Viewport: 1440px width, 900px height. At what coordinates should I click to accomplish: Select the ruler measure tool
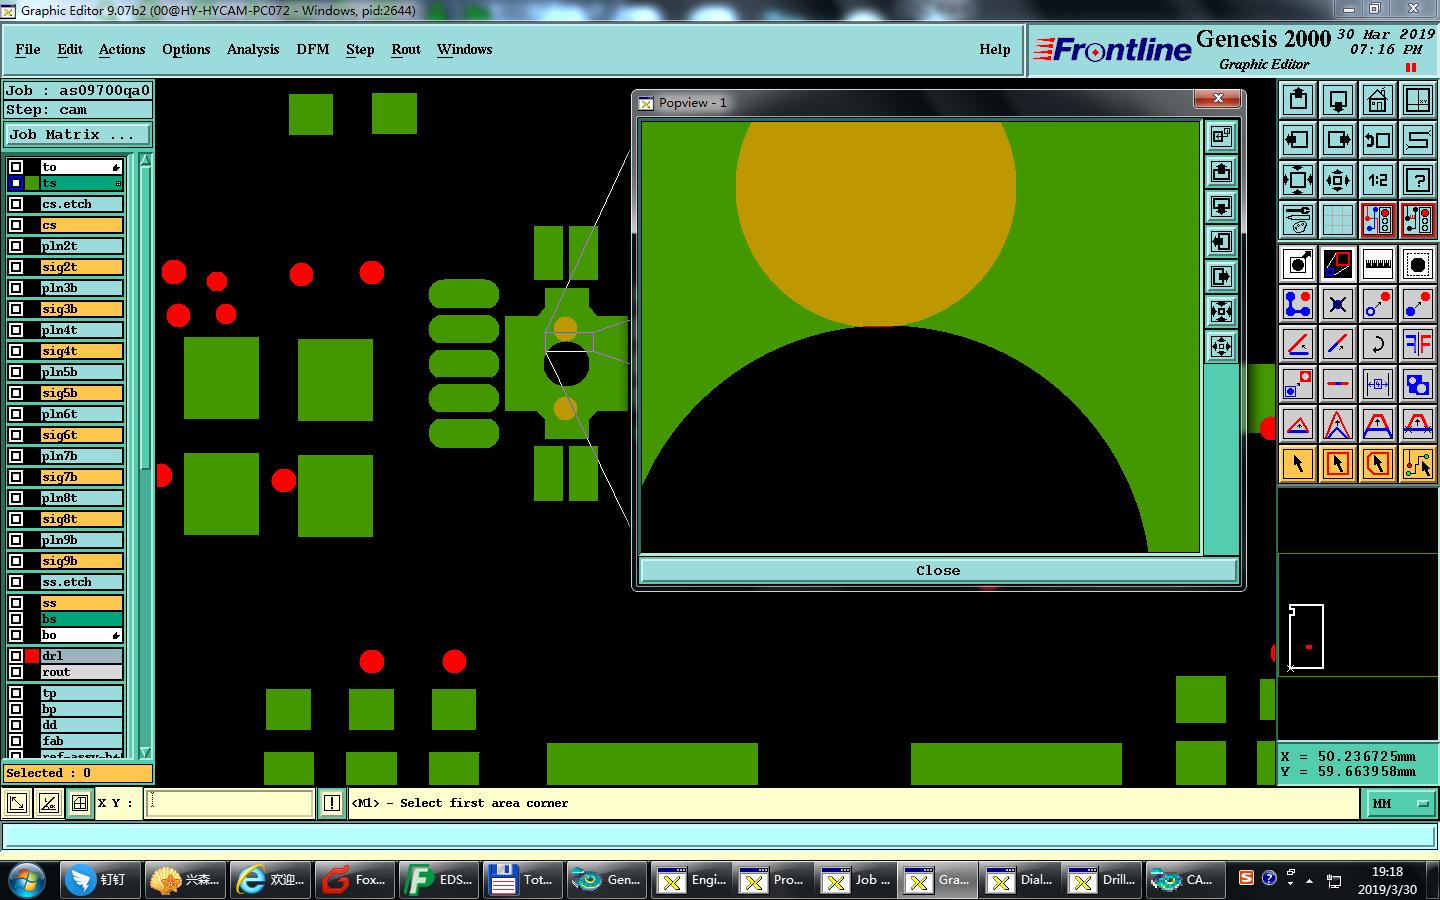(1378, 264)
